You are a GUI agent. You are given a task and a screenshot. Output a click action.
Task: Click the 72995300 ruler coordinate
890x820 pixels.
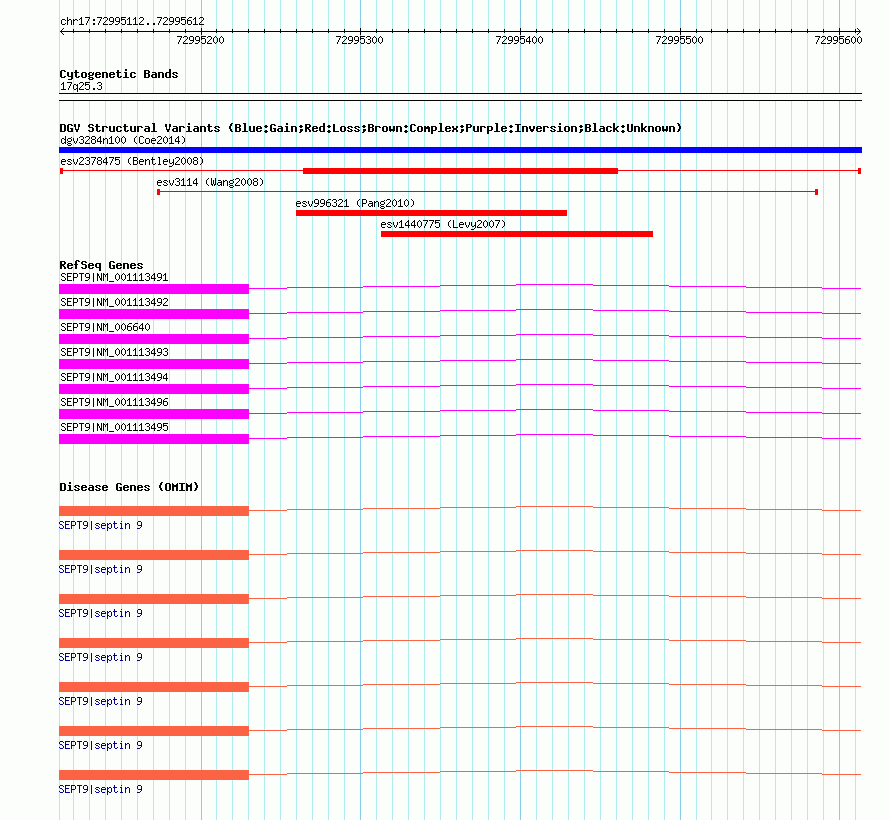(x=359, y=40)
